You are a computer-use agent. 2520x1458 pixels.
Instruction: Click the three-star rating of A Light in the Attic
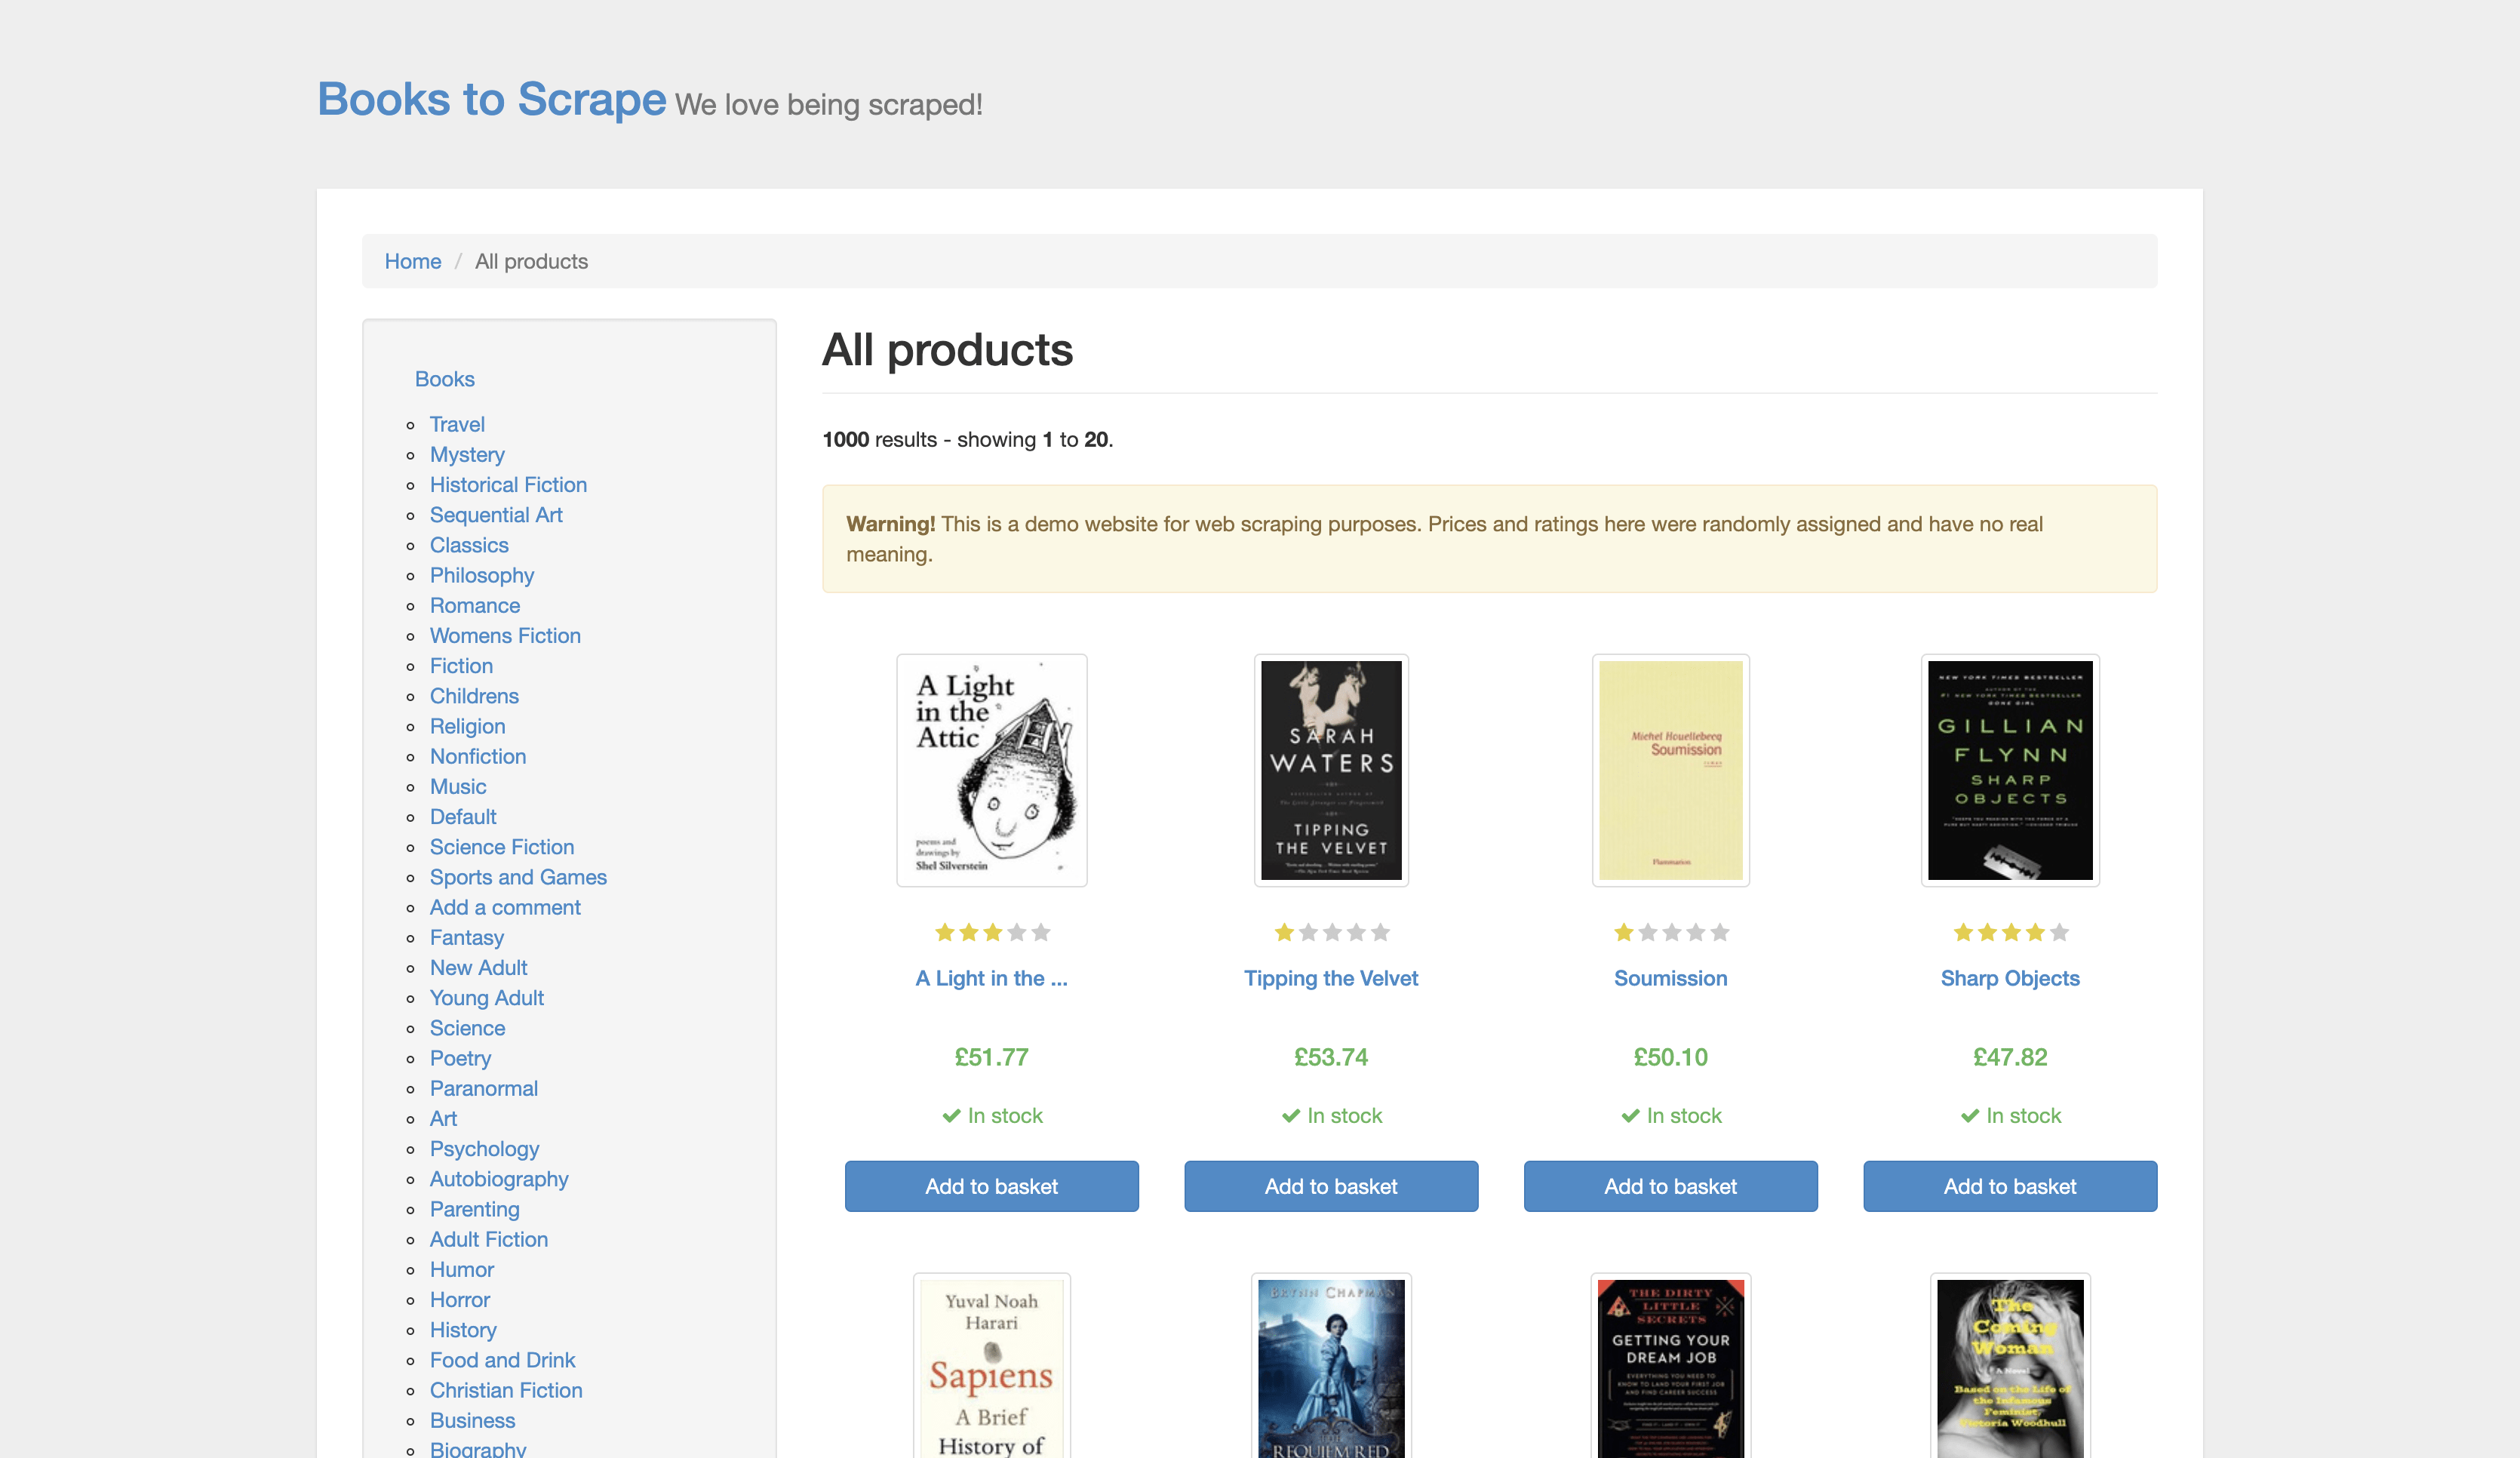pyautogui.click(x=992, y=932)
